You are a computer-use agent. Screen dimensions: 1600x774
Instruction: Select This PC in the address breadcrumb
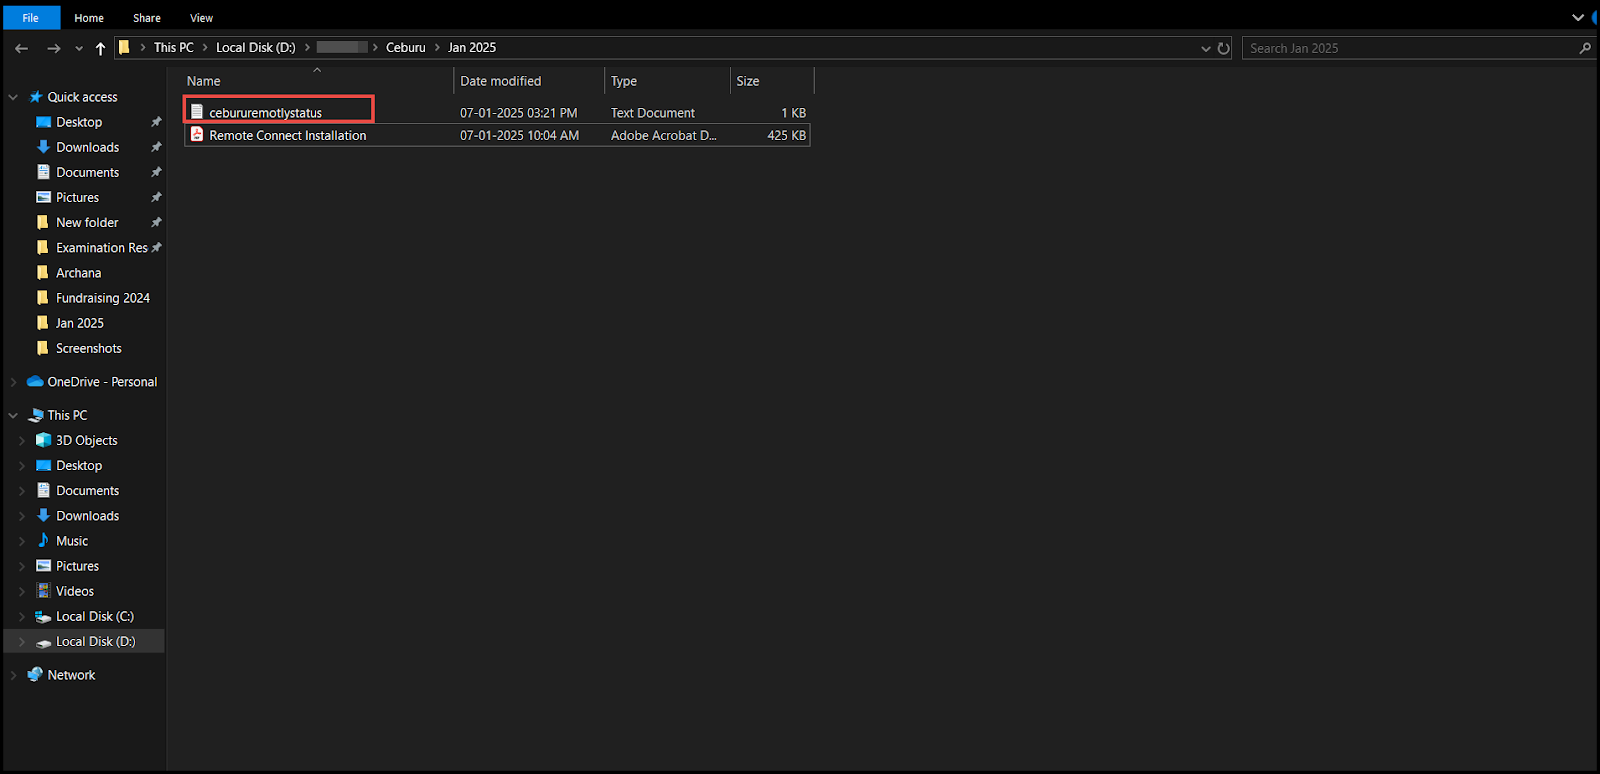click(x=174, y=47)
